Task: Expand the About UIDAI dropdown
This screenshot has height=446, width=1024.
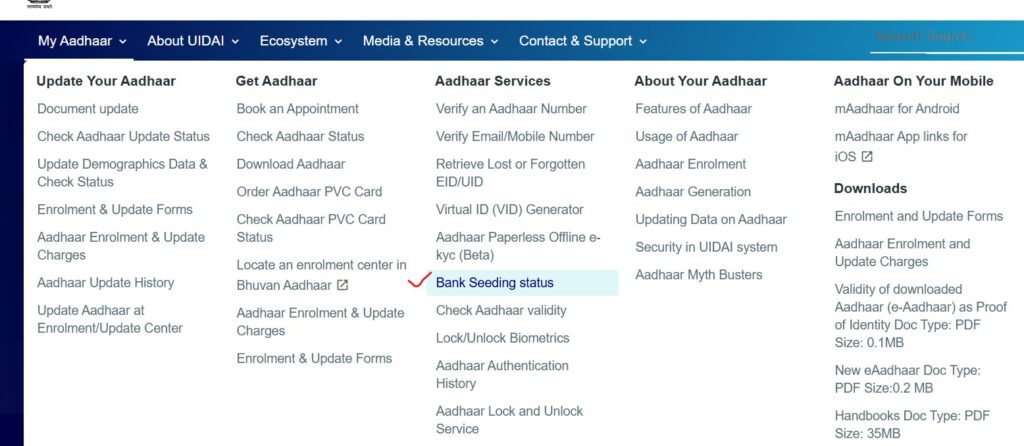Action: 193,40
